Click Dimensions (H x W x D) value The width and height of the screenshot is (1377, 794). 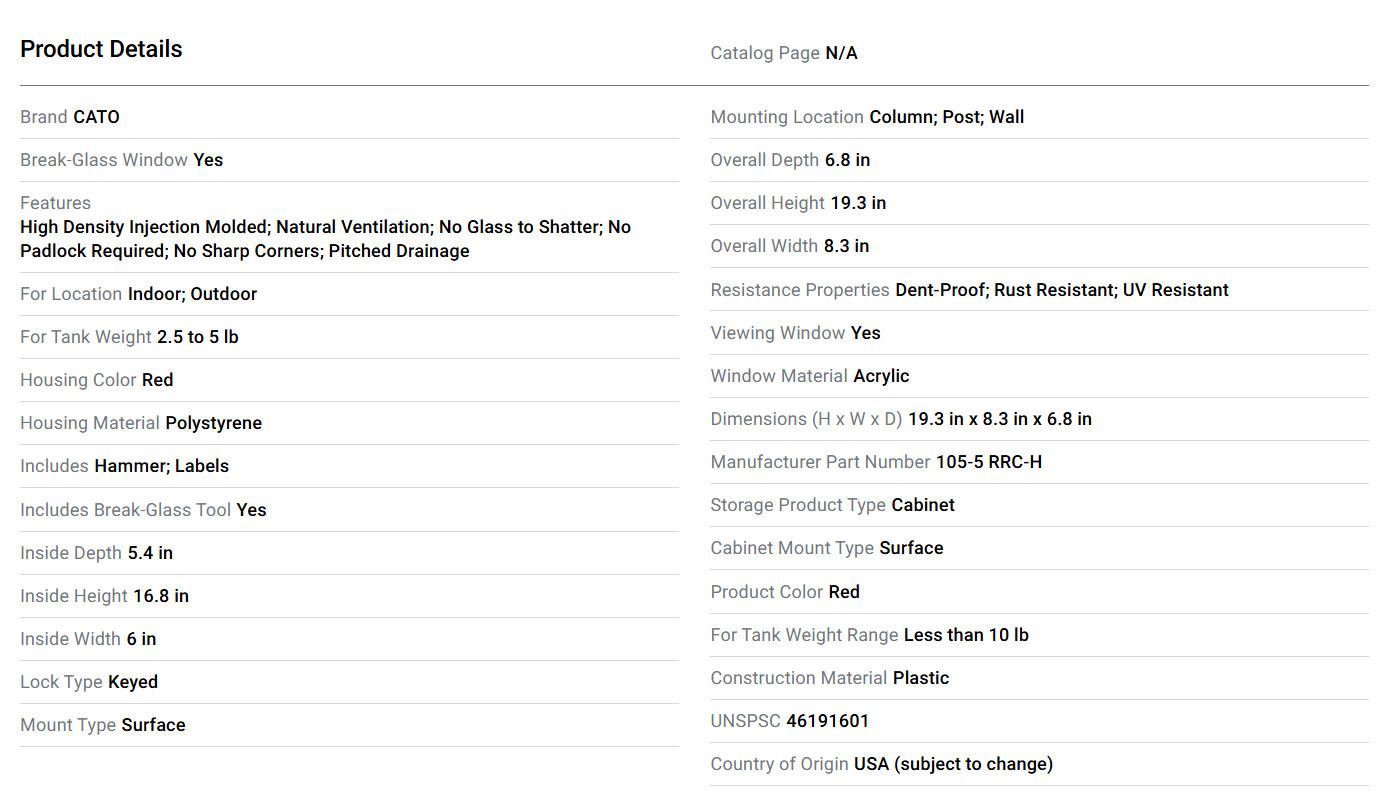[1000, 419]
